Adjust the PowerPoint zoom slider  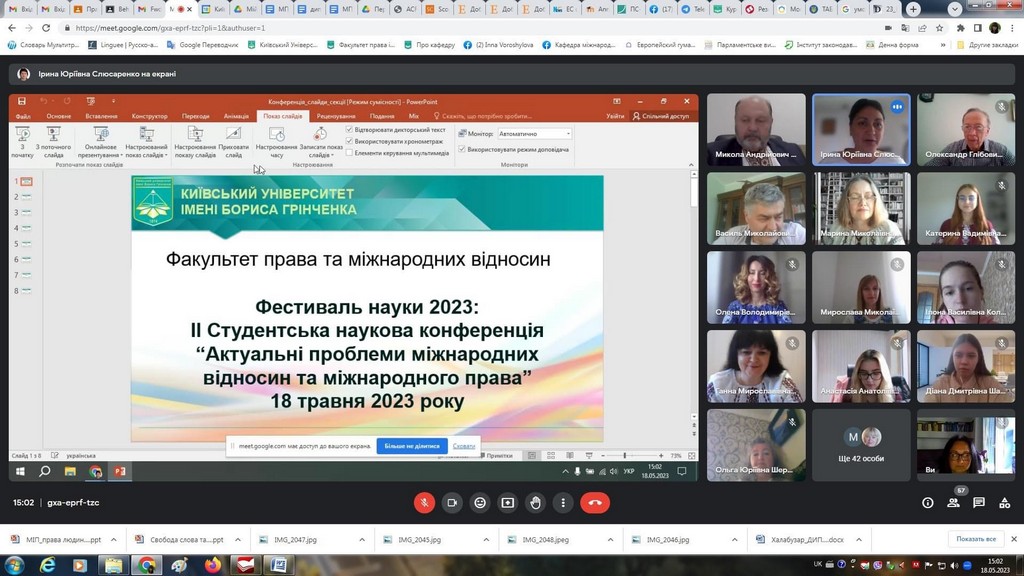click(x=626, y=456)
